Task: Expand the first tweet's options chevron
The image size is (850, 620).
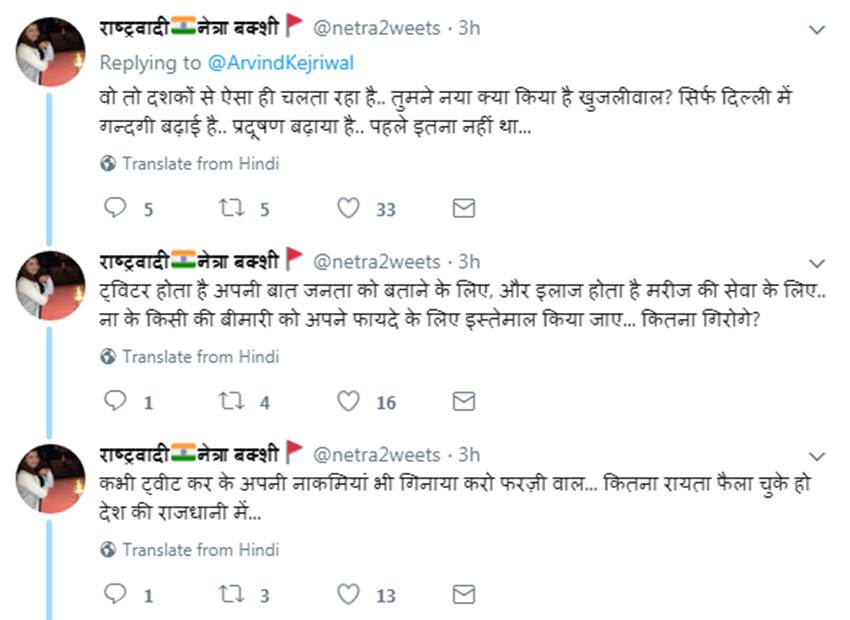Action: [817, 30]
